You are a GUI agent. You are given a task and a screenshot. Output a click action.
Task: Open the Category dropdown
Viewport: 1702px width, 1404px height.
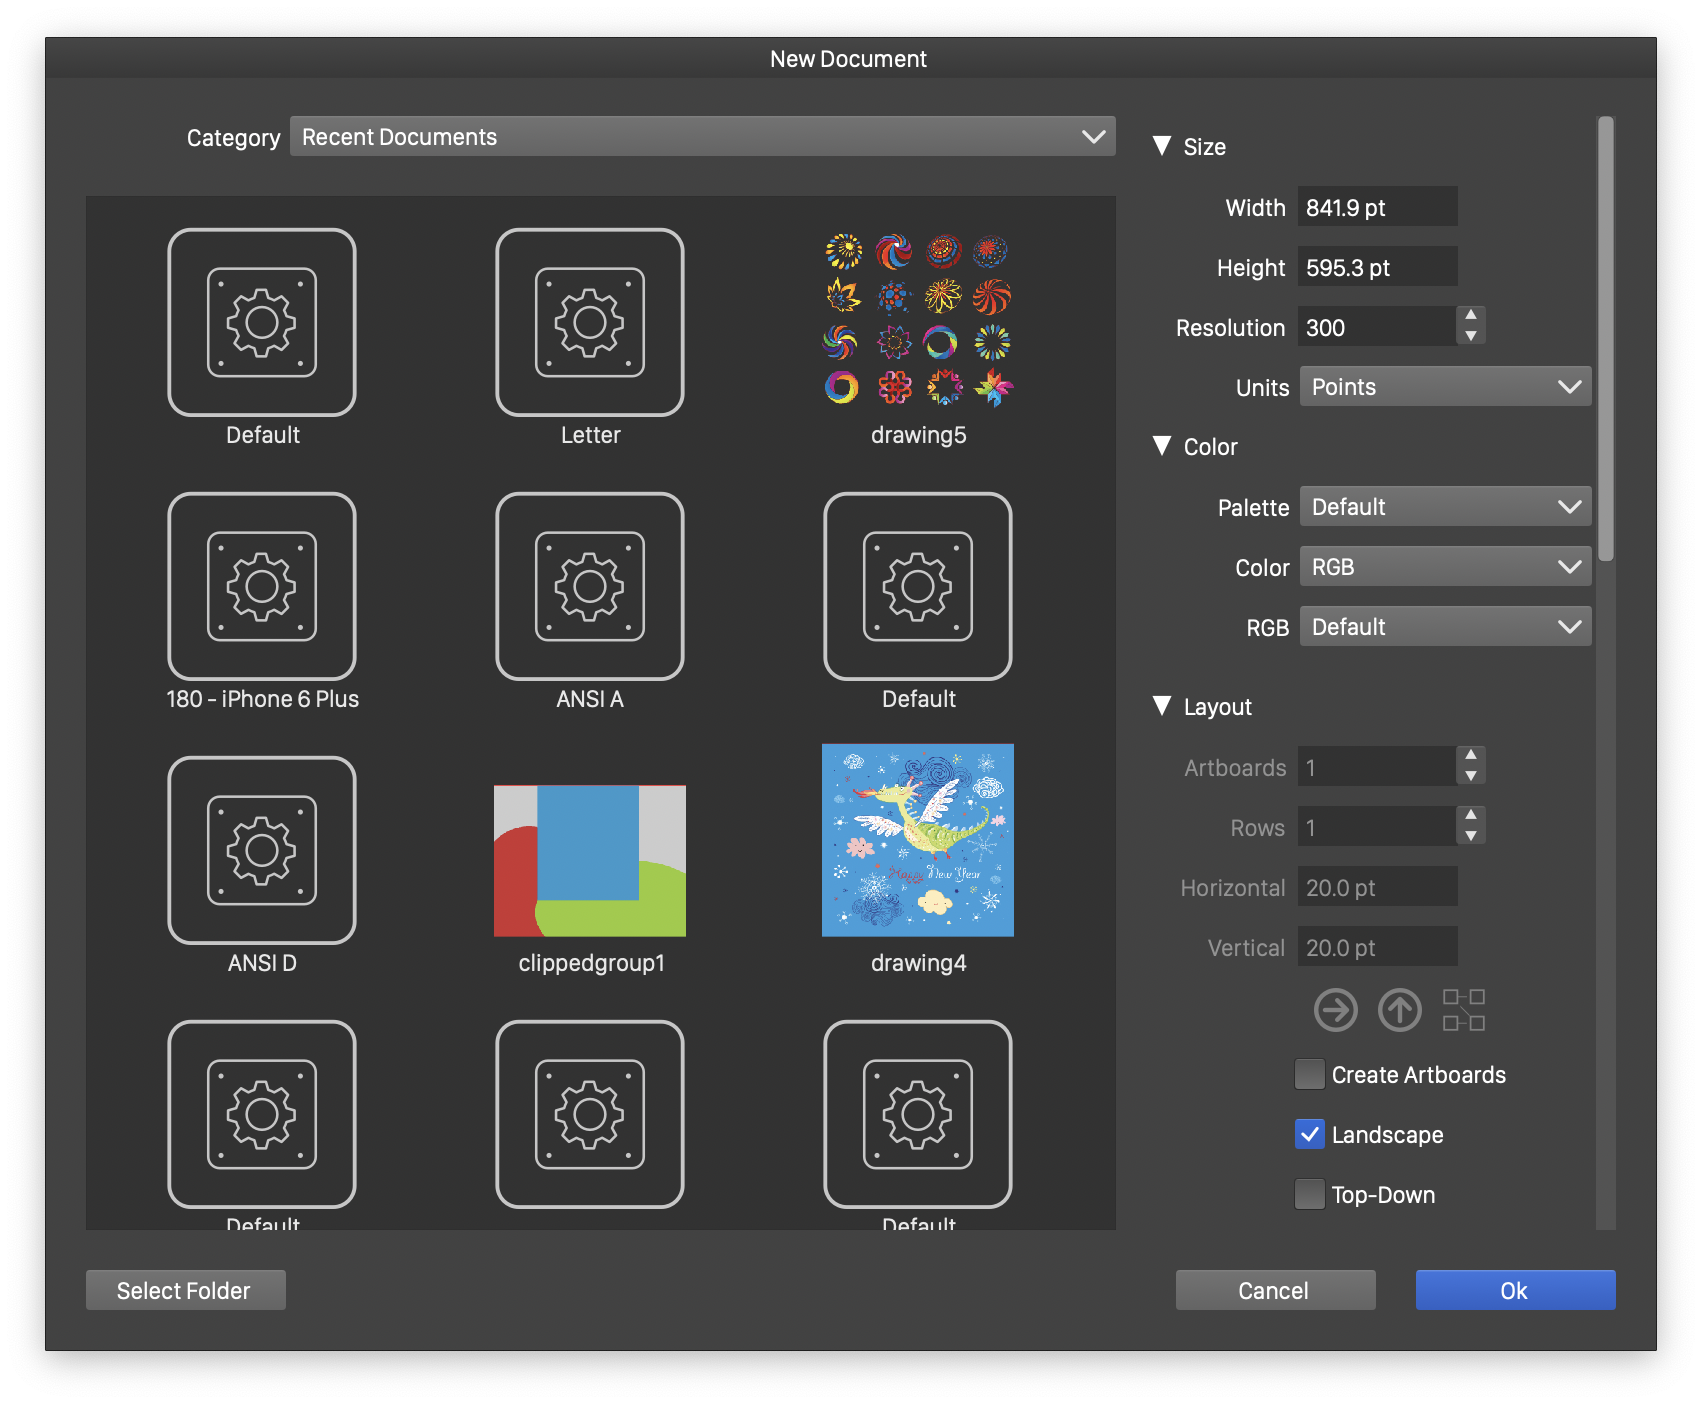pyautogui.click(x=702, y=137)
